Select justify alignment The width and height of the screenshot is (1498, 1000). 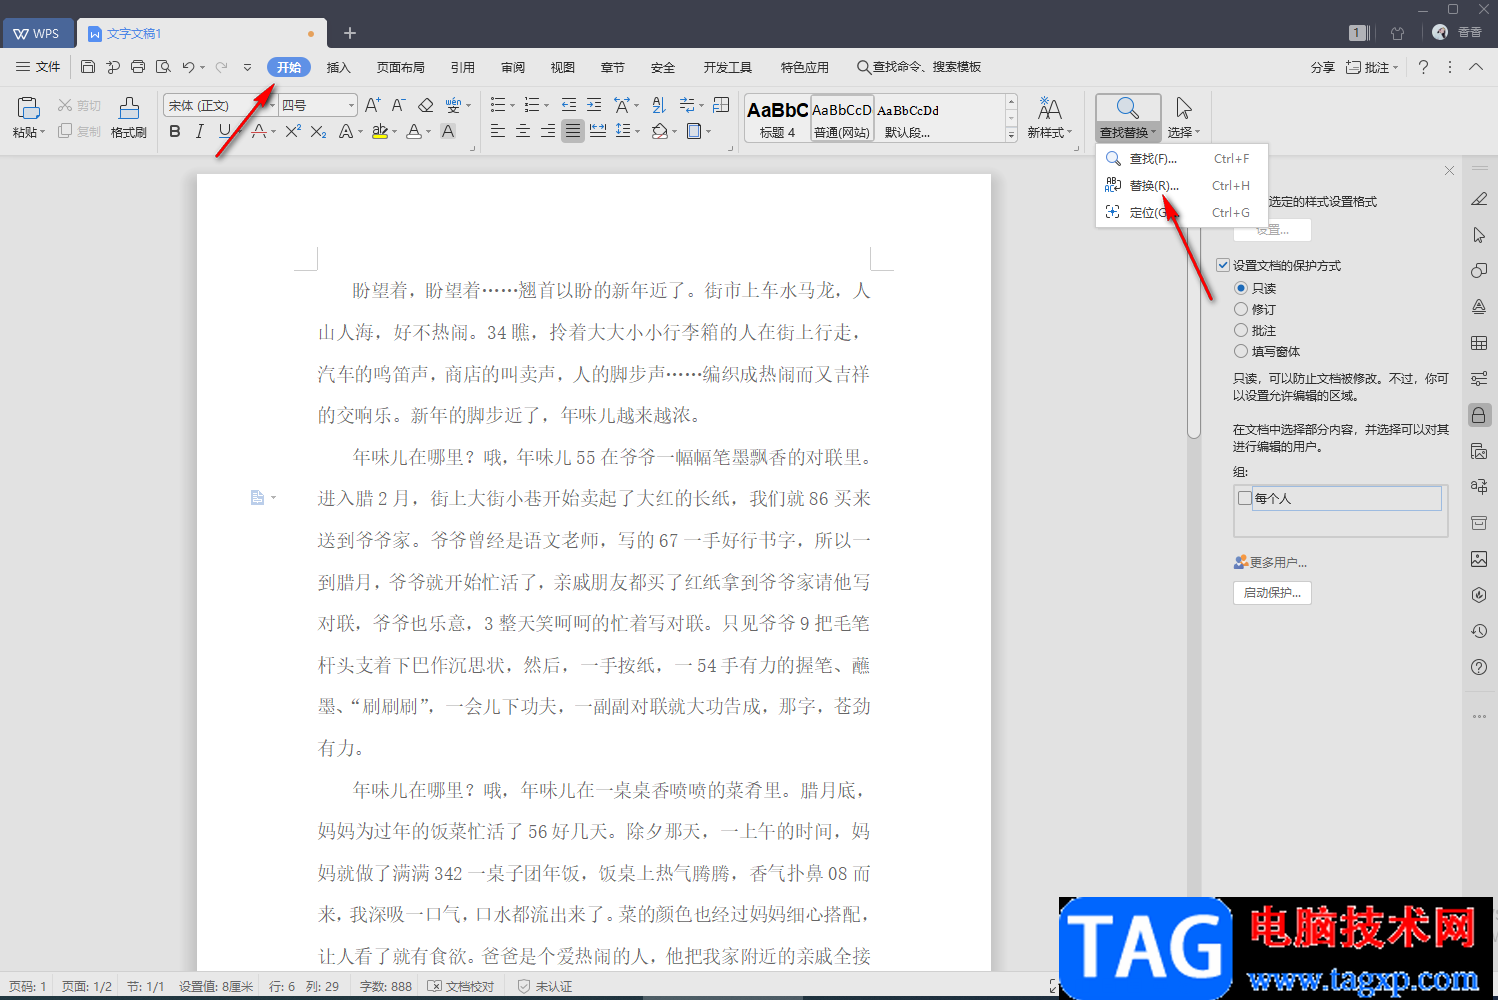(573, 131)
